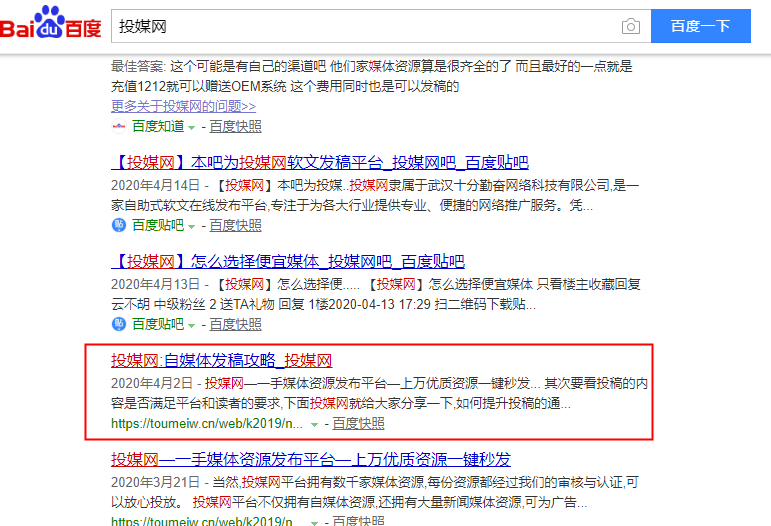
Task: Click 百度贴吧 label under 怎么选择便宜媒体 result
Action: click(x=158, y=324)
